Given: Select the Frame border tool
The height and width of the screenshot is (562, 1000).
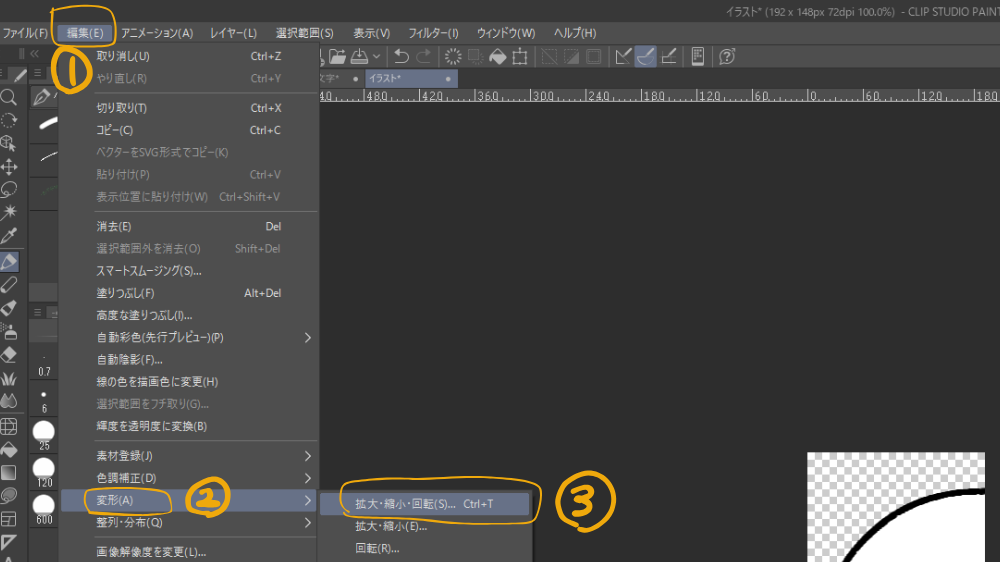Looking at the screenshot, I should tap(8, 519).
